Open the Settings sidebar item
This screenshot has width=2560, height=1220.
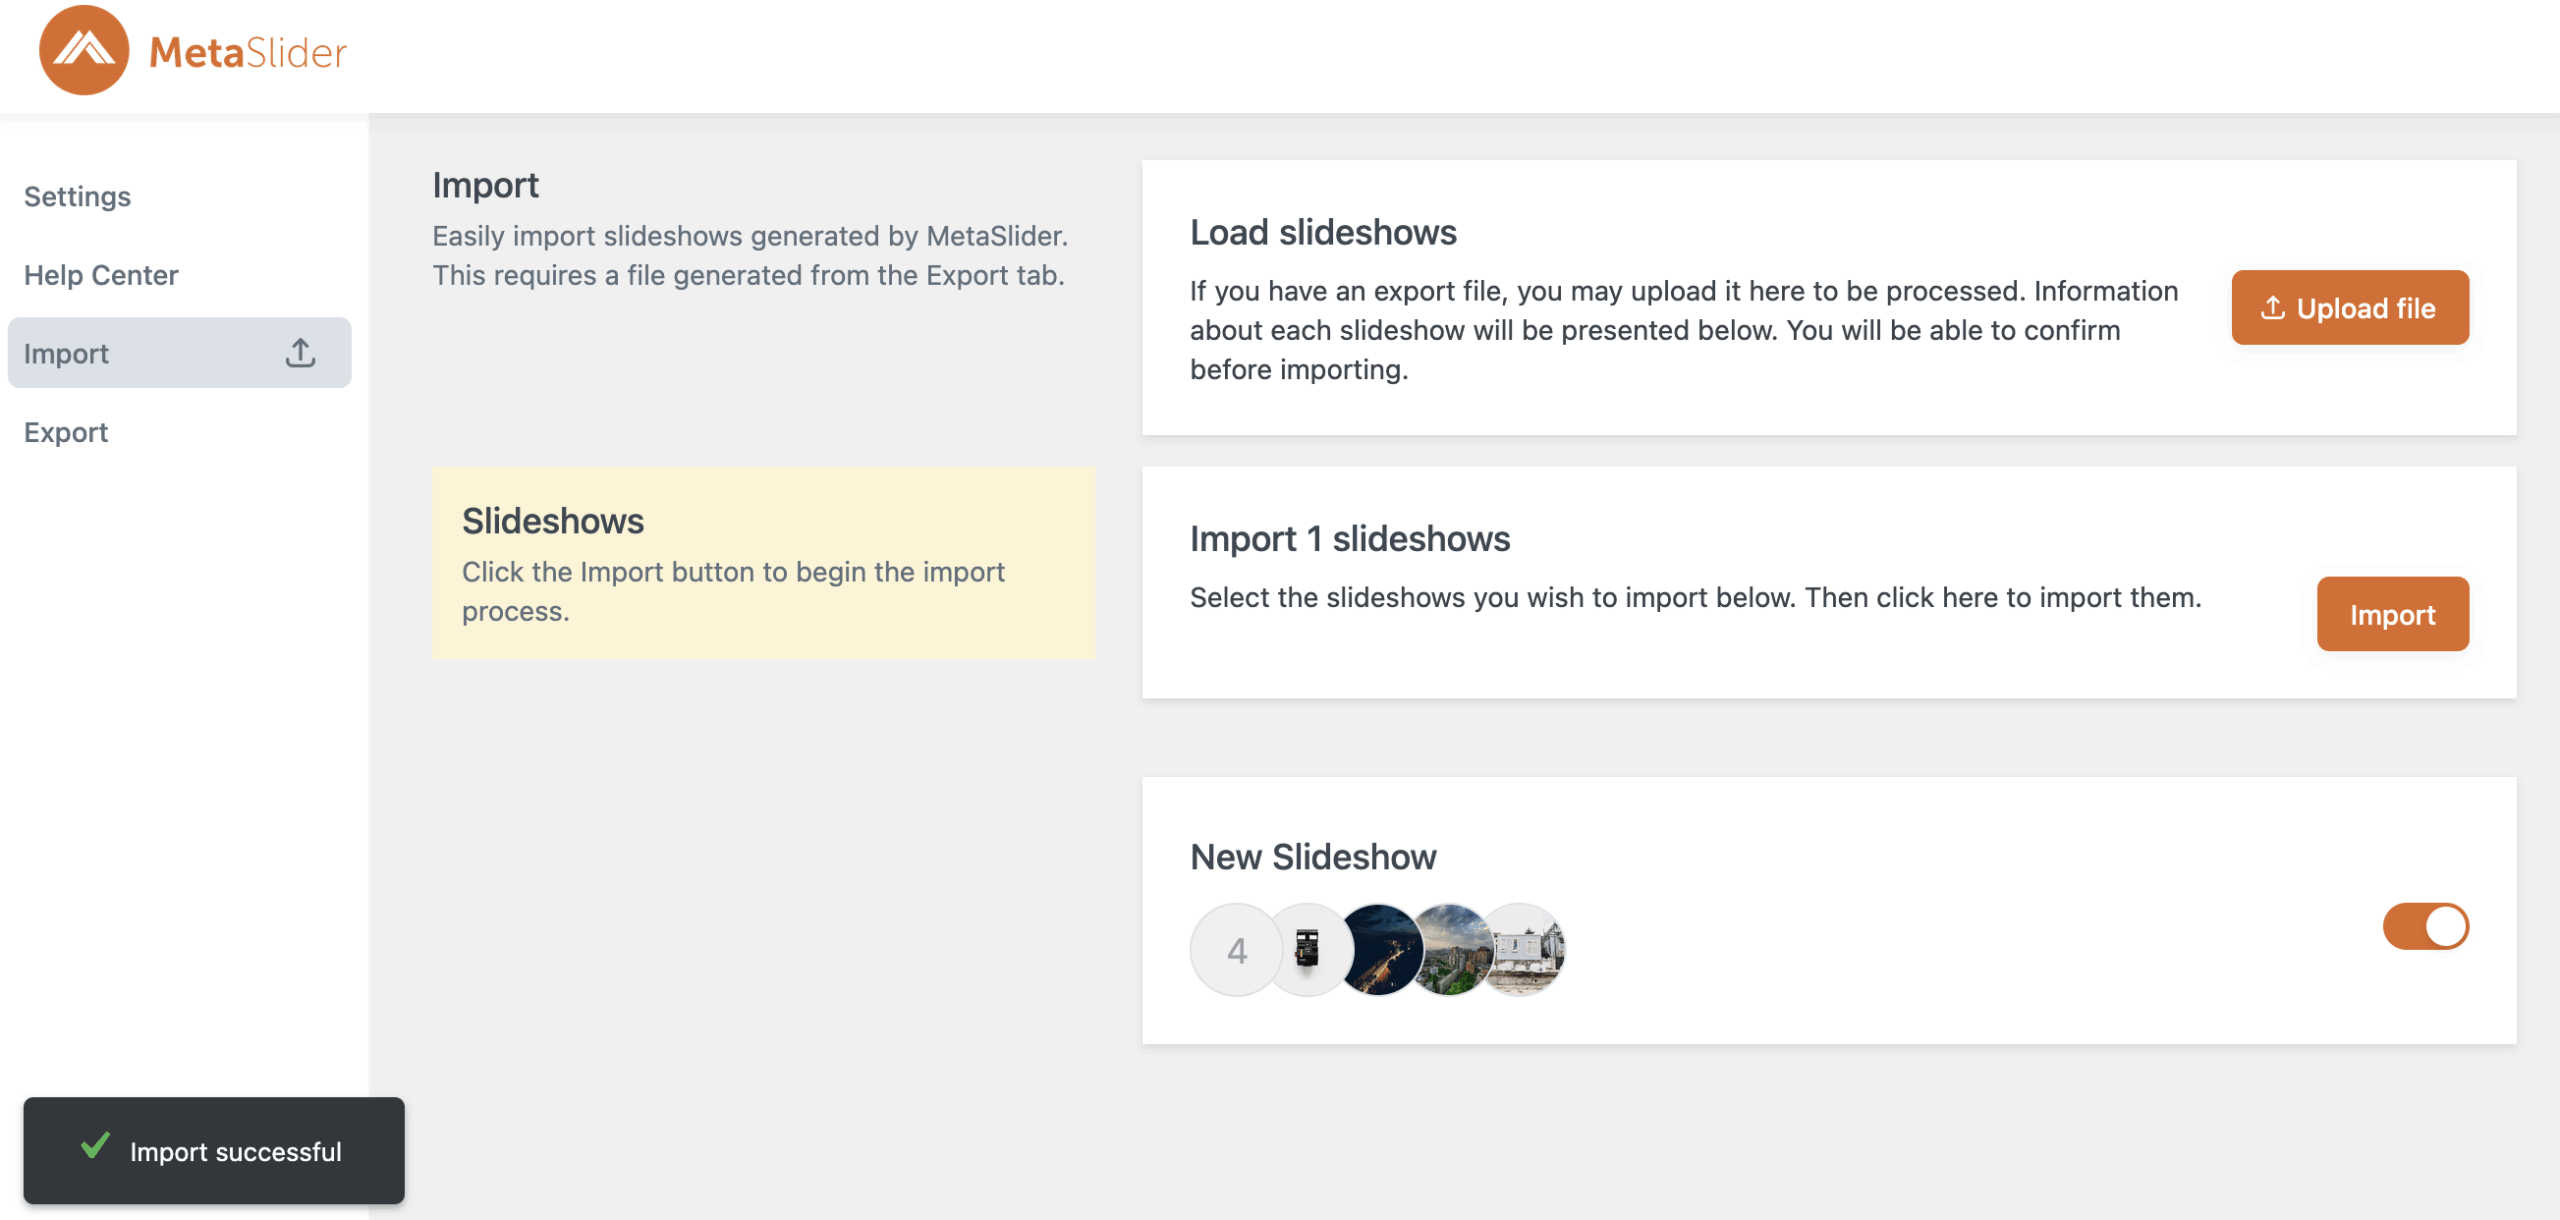point(77,196)
